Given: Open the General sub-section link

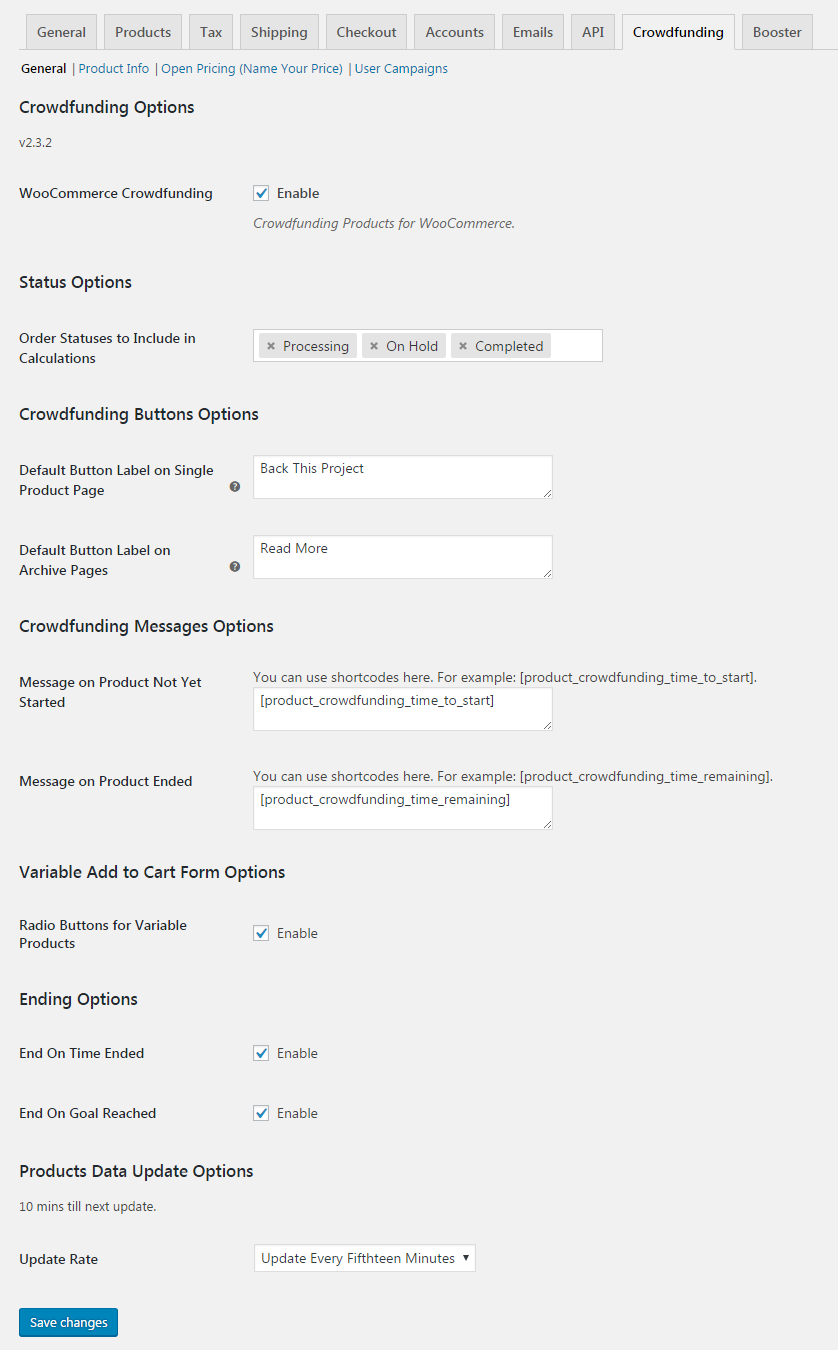Looking at the screenshot, I should click(44, 69).
